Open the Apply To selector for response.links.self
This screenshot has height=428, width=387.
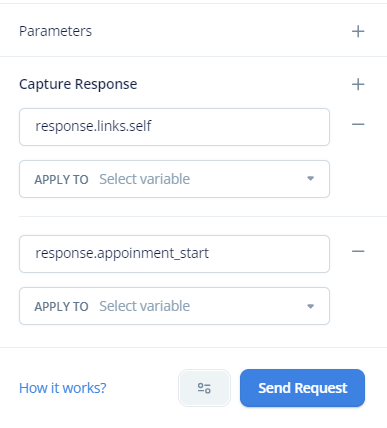[174, 179]
